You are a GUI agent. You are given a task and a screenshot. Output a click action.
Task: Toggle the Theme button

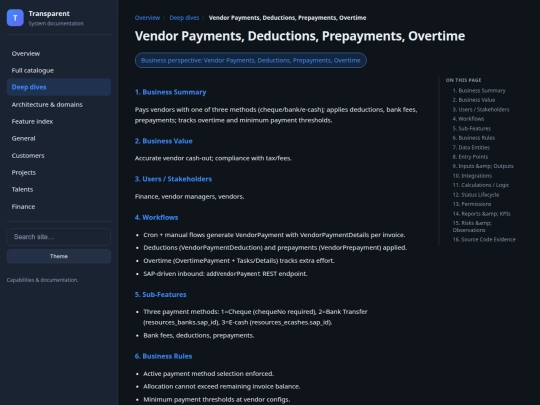59,256
